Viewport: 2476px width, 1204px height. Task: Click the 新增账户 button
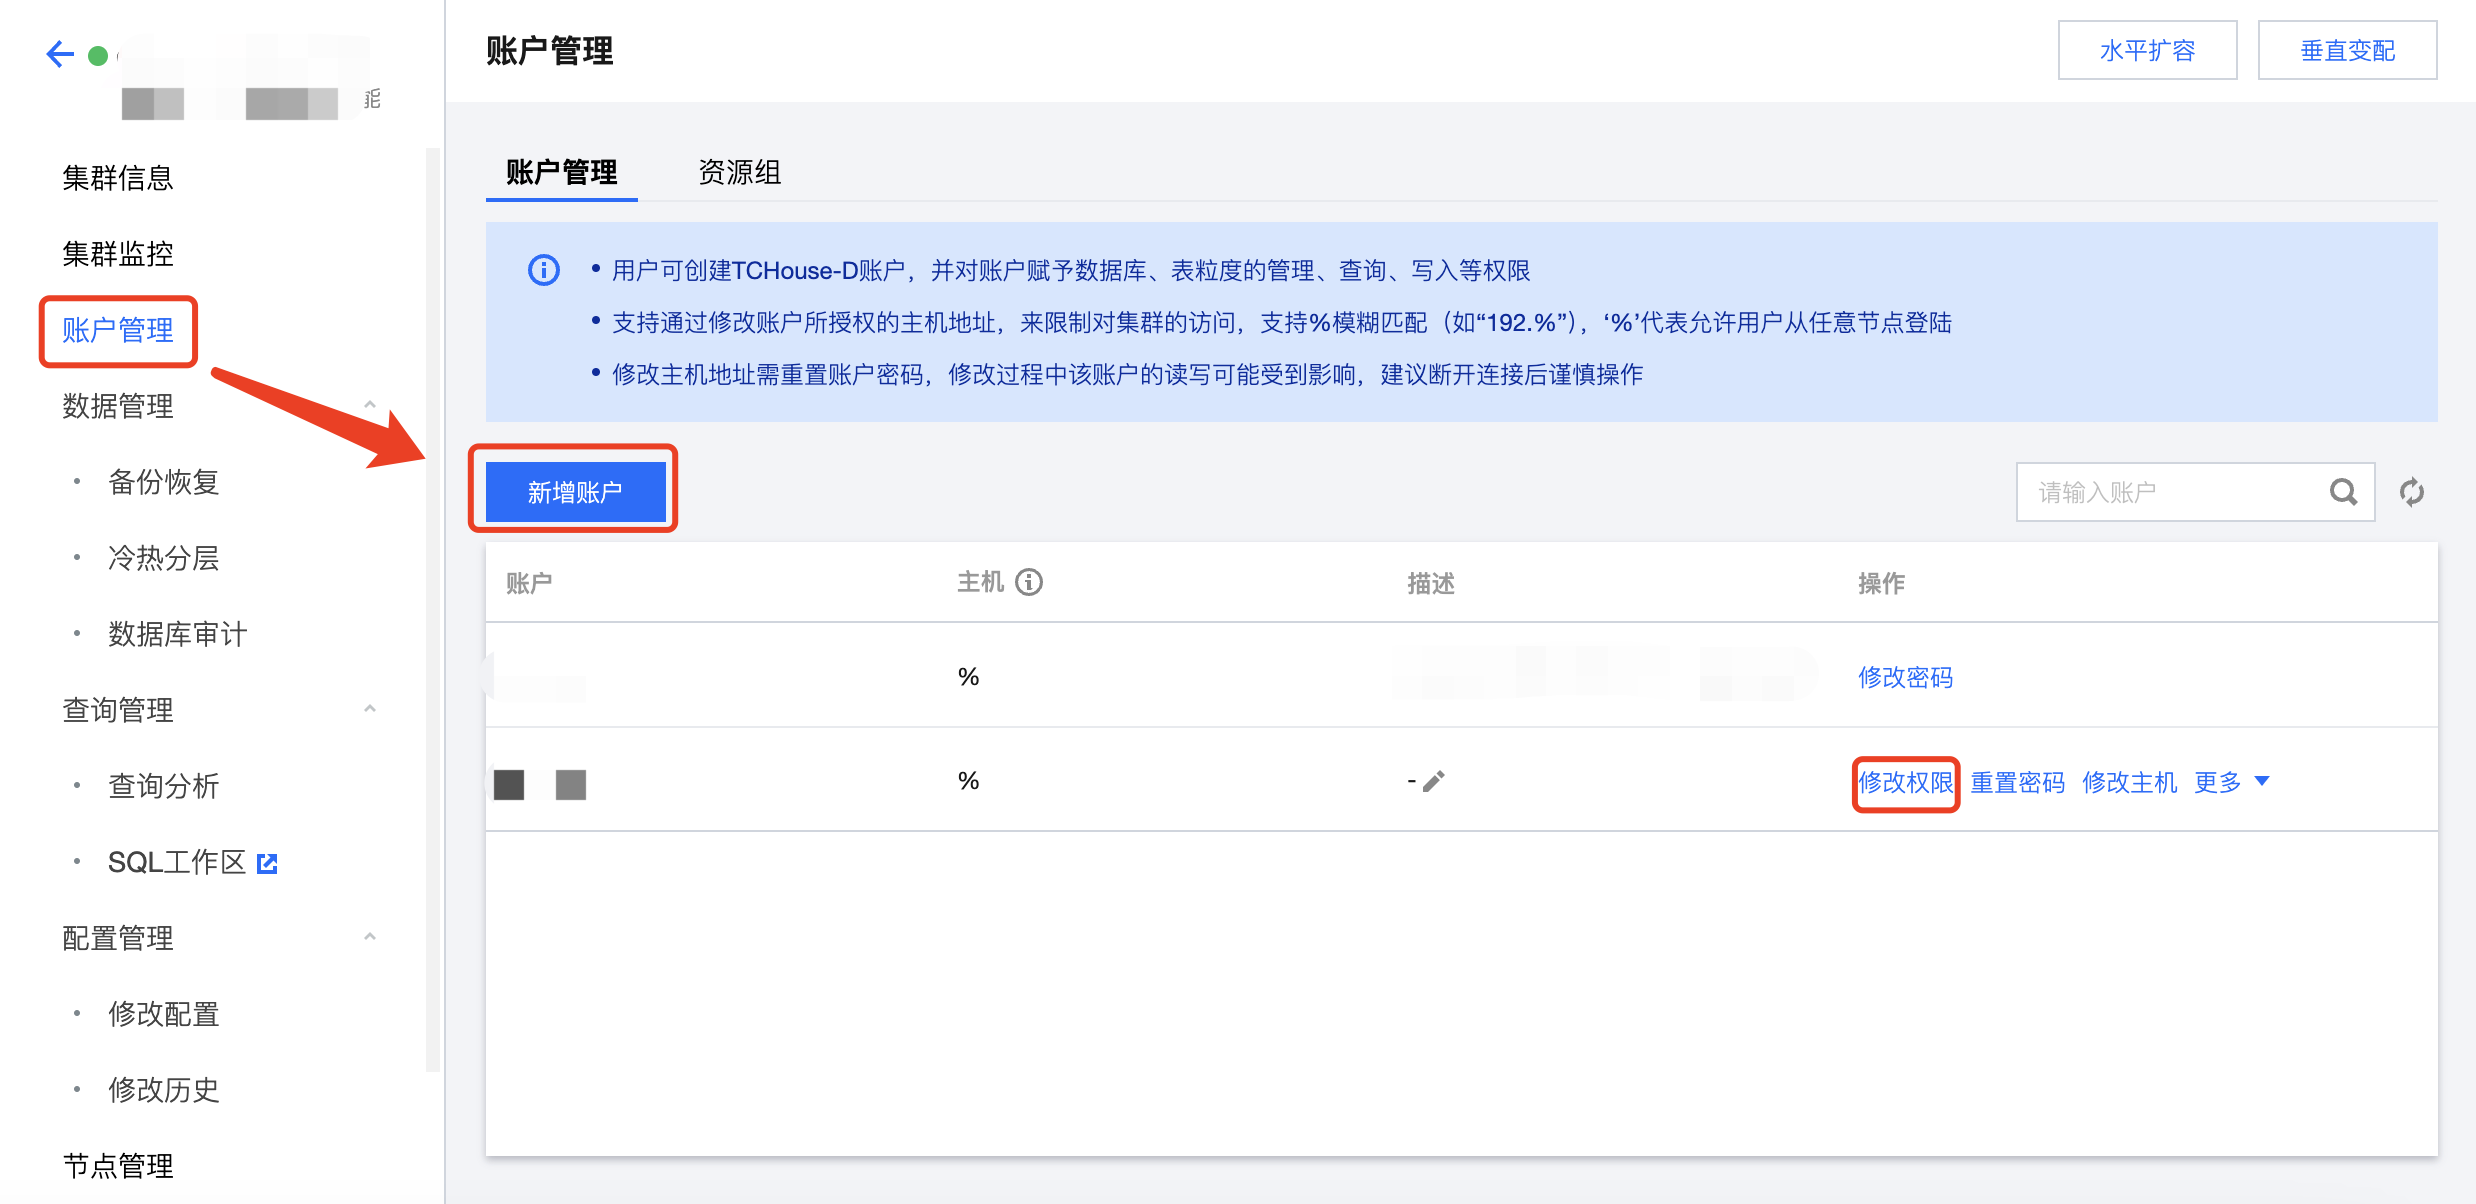[575, 492]
